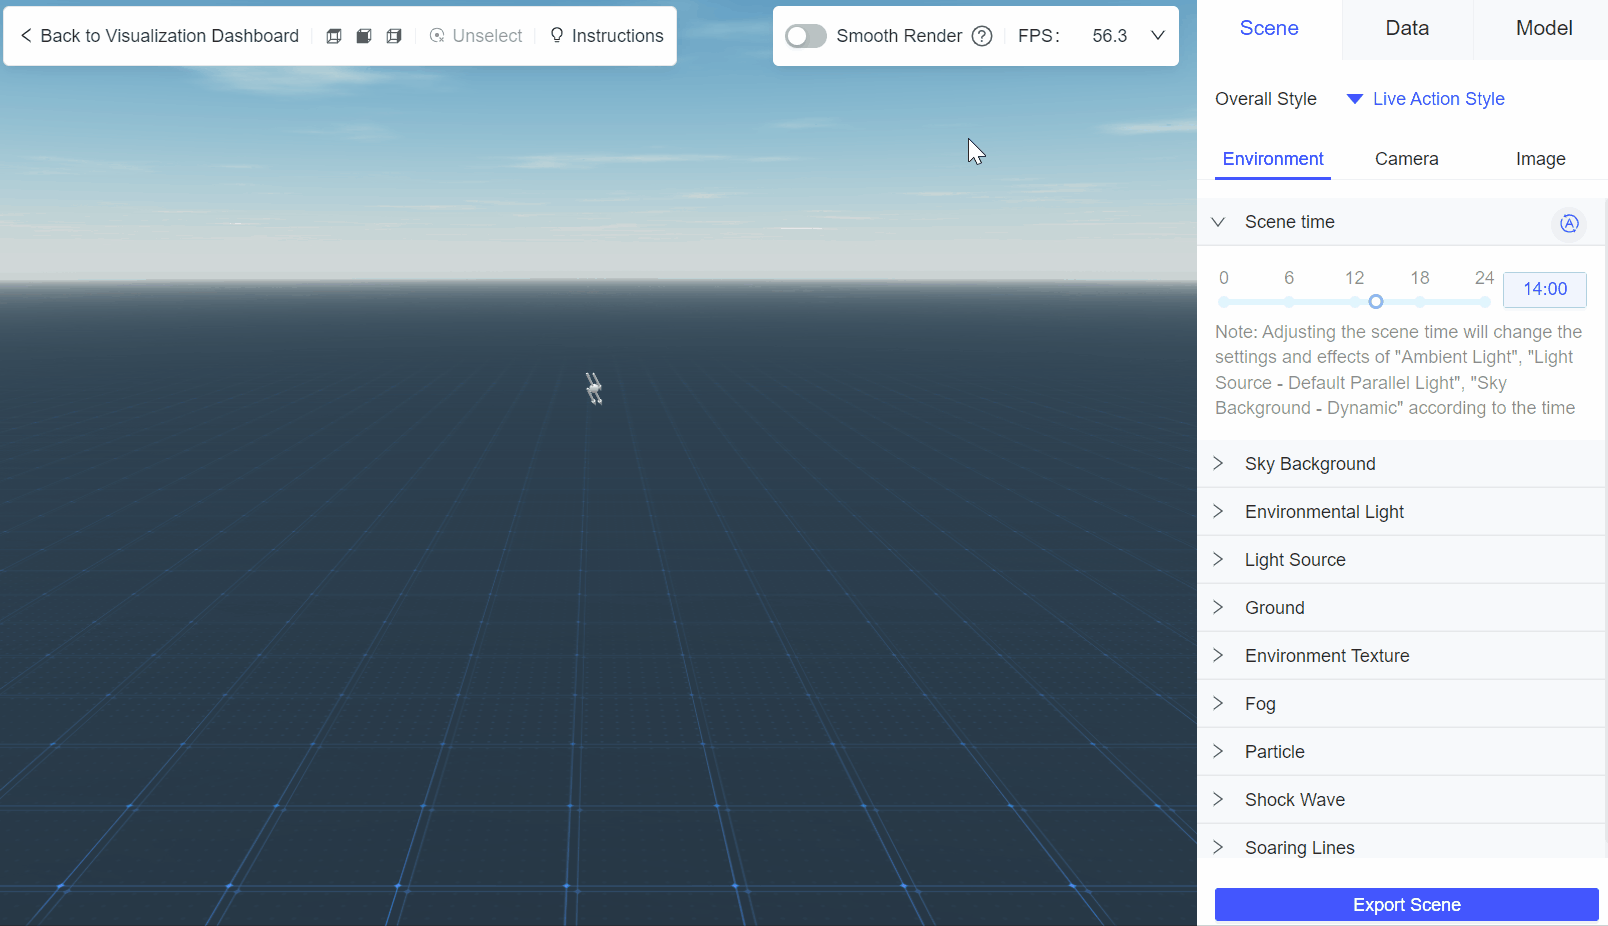Click the Overall Style label
The image size is (1608, 926).
pos(1265,99)
